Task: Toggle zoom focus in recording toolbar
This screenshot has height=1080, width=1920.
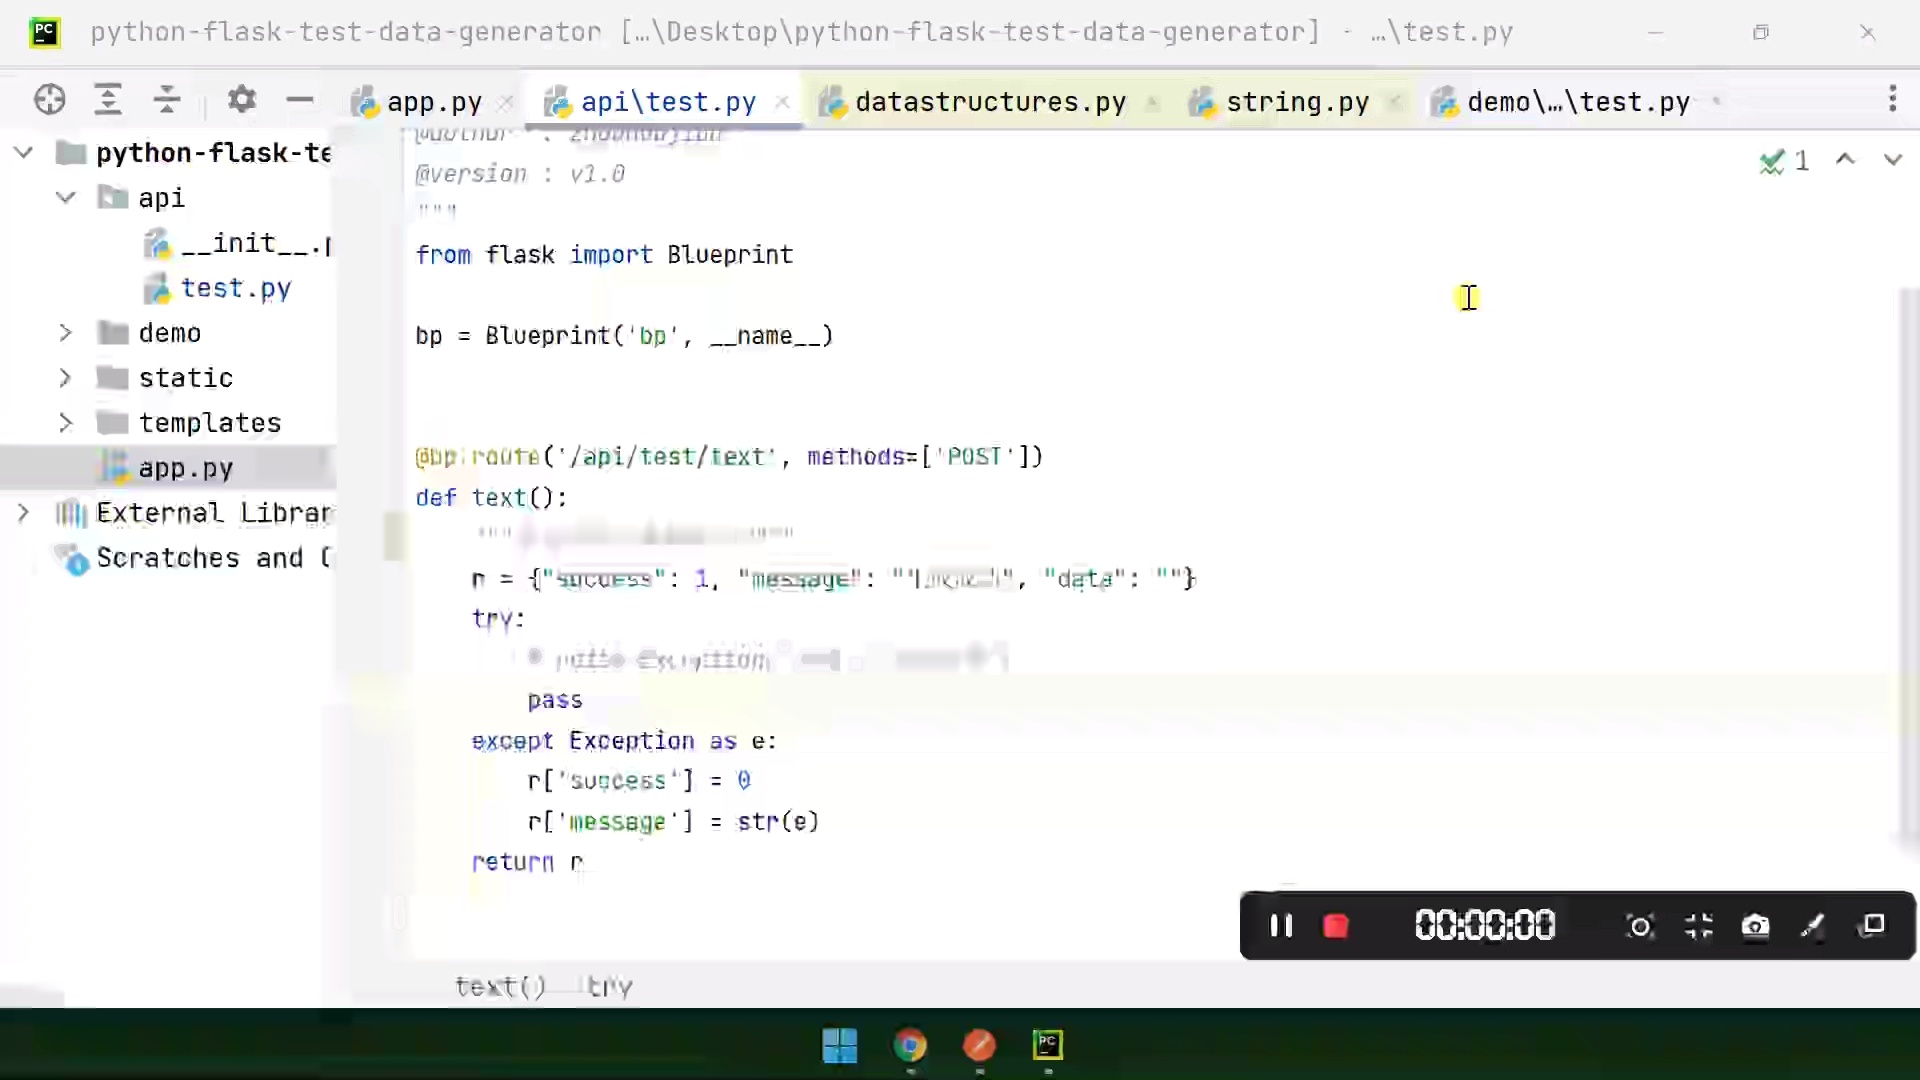Action: click(1640, 926)
